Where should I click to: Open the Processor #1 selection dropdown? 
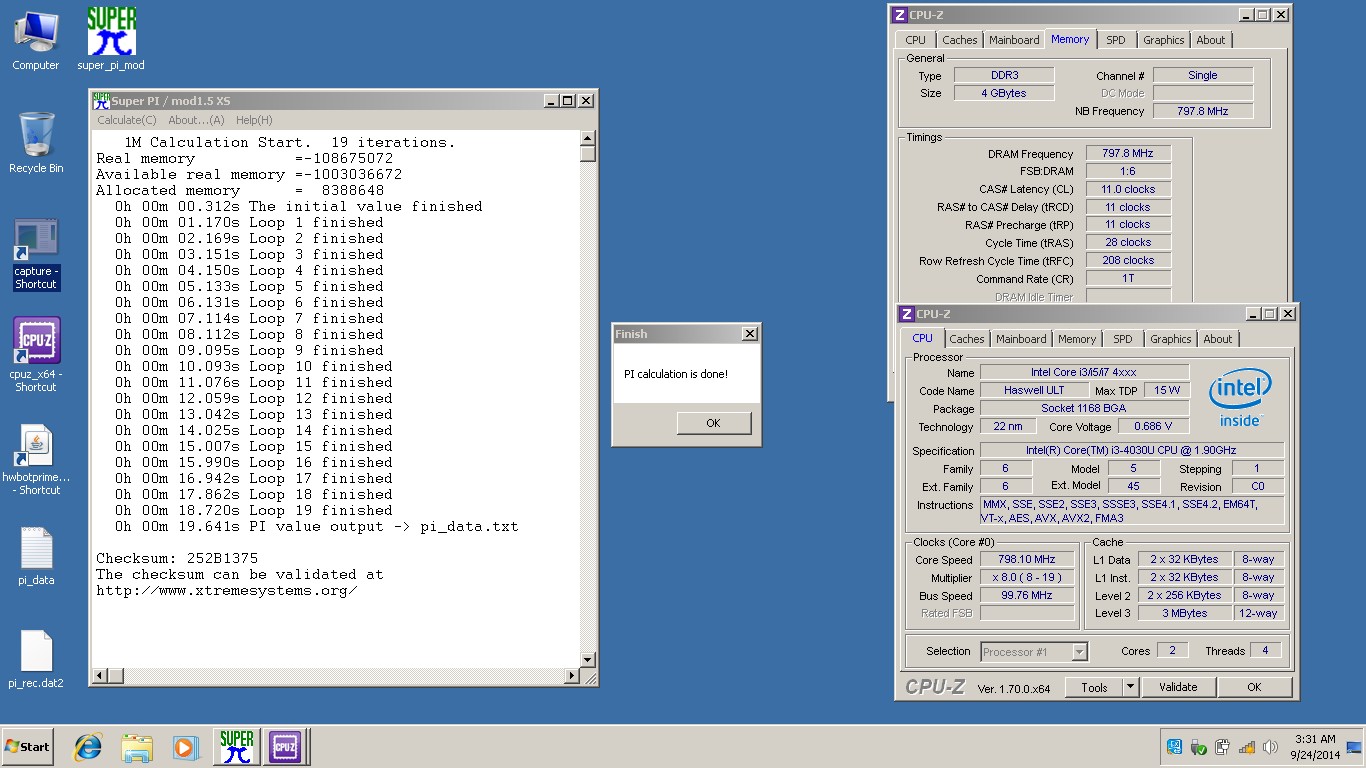point(1034,652)
